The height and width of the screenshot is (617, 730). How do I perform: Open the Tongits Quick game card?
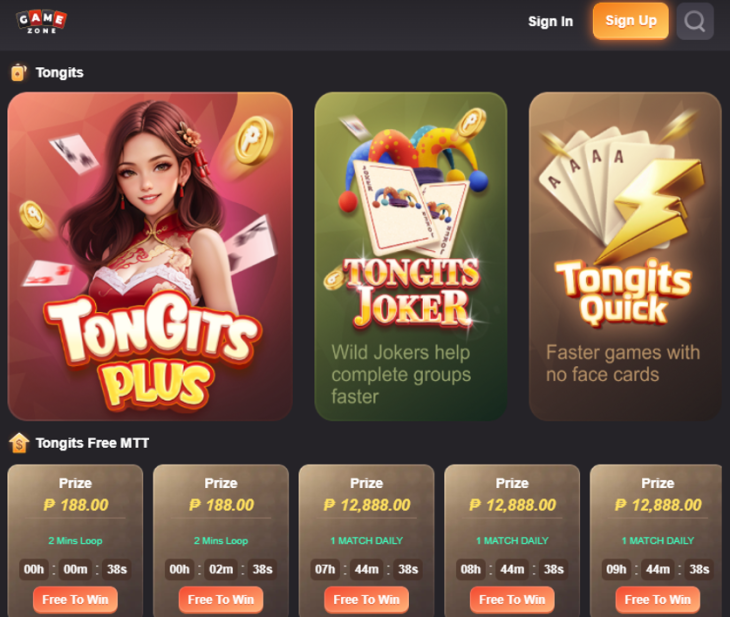click(625, 256)
